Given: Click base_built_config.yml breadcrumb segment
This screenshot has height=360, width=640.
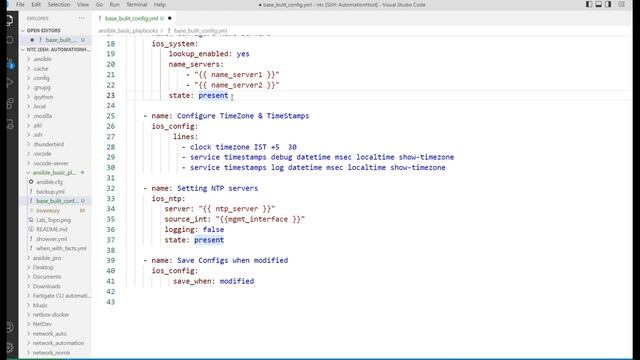Looking at the screenshot, I should (200, 31).
